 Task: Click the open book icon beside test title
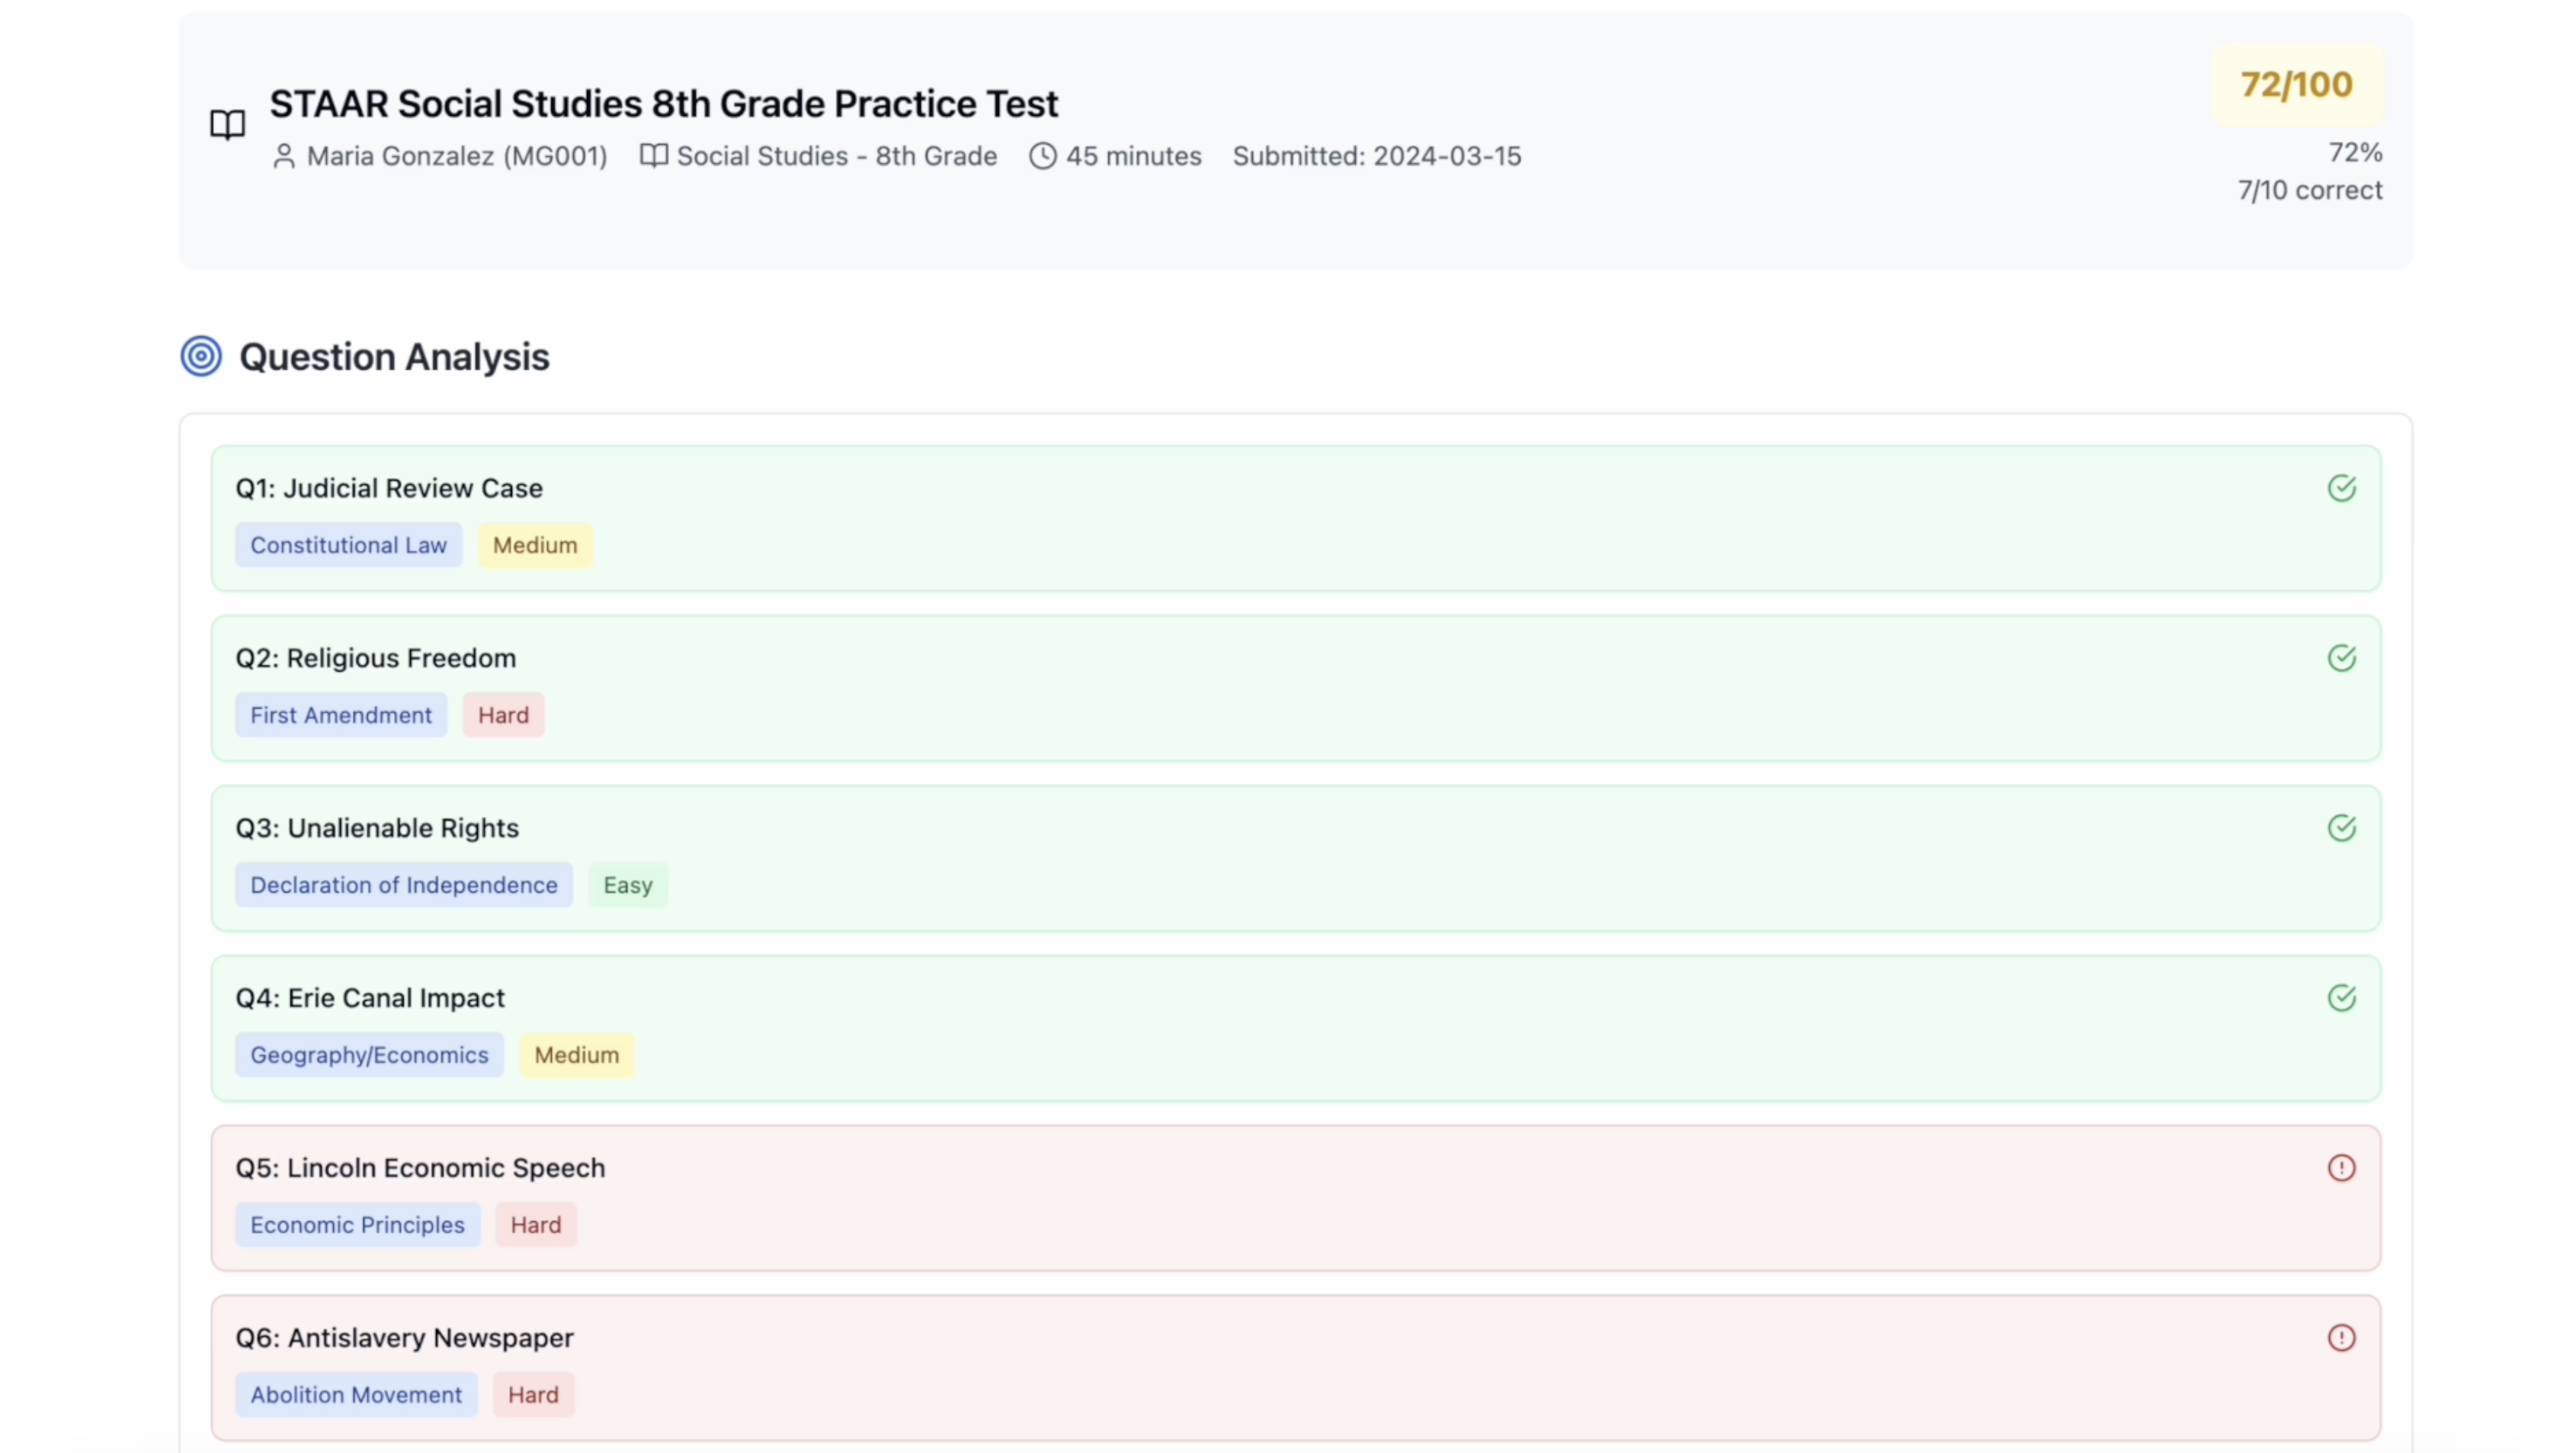[227, 125]
